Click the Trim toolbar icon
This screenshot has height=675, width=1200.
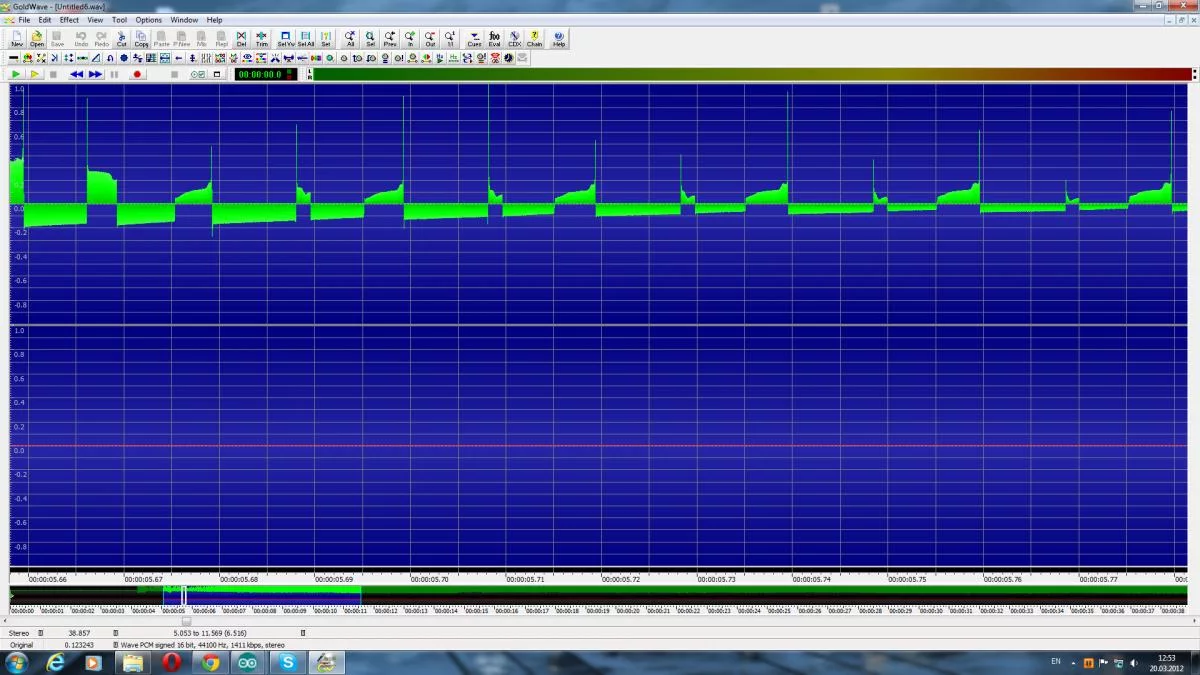coord(262,39)
